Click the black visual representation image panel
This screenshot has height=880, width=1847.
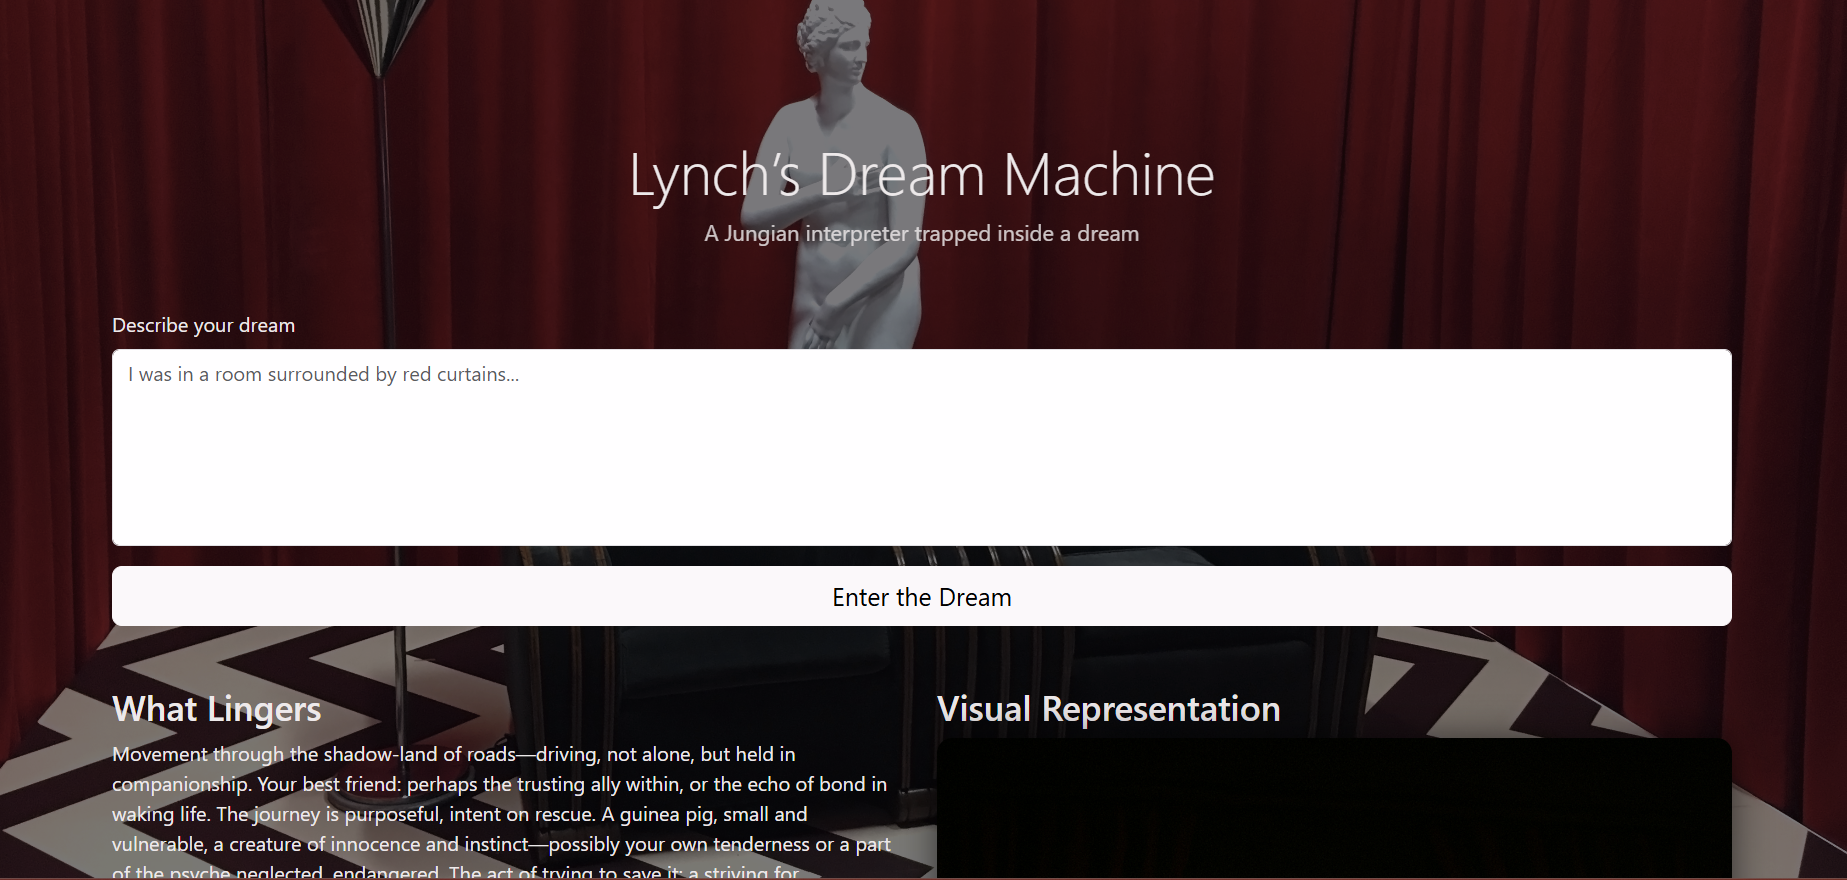click(x=1334, y=809)
